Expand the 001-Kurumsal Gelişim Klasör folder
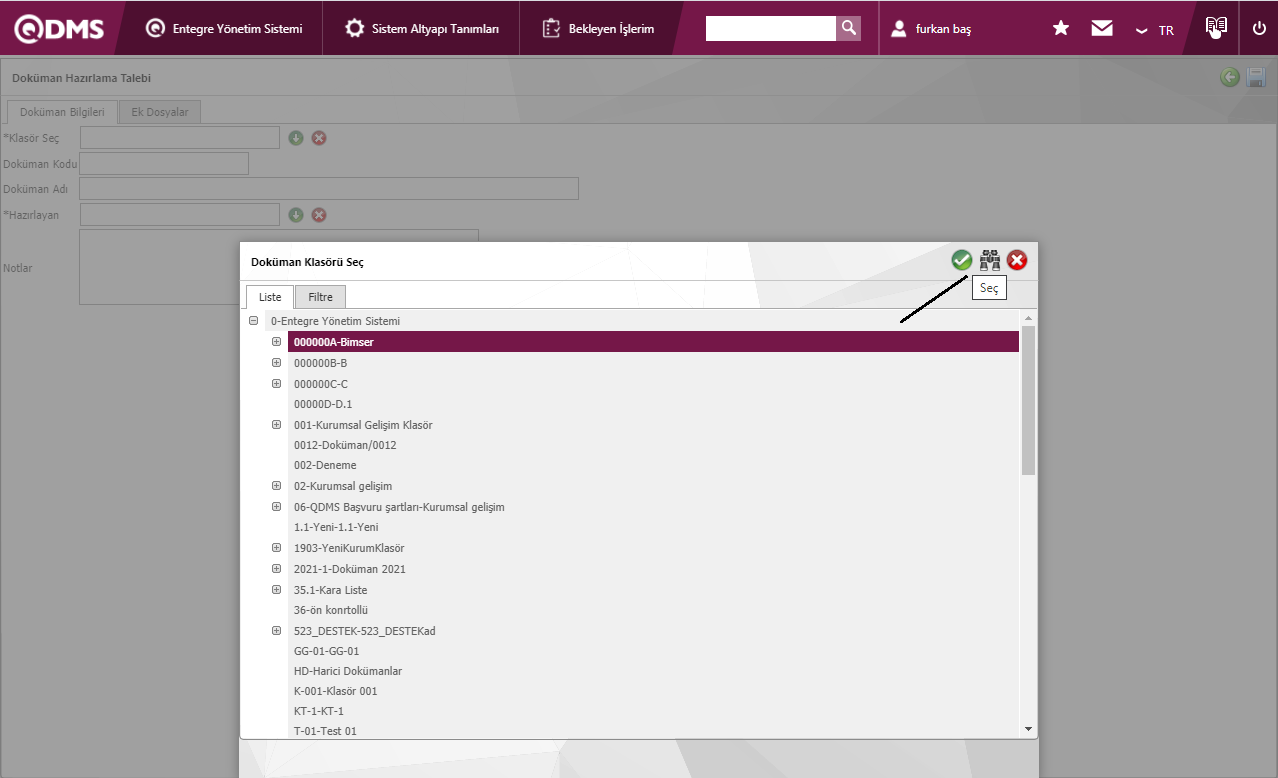This screenshot has width=1278, height=778. tap(276, 424)
